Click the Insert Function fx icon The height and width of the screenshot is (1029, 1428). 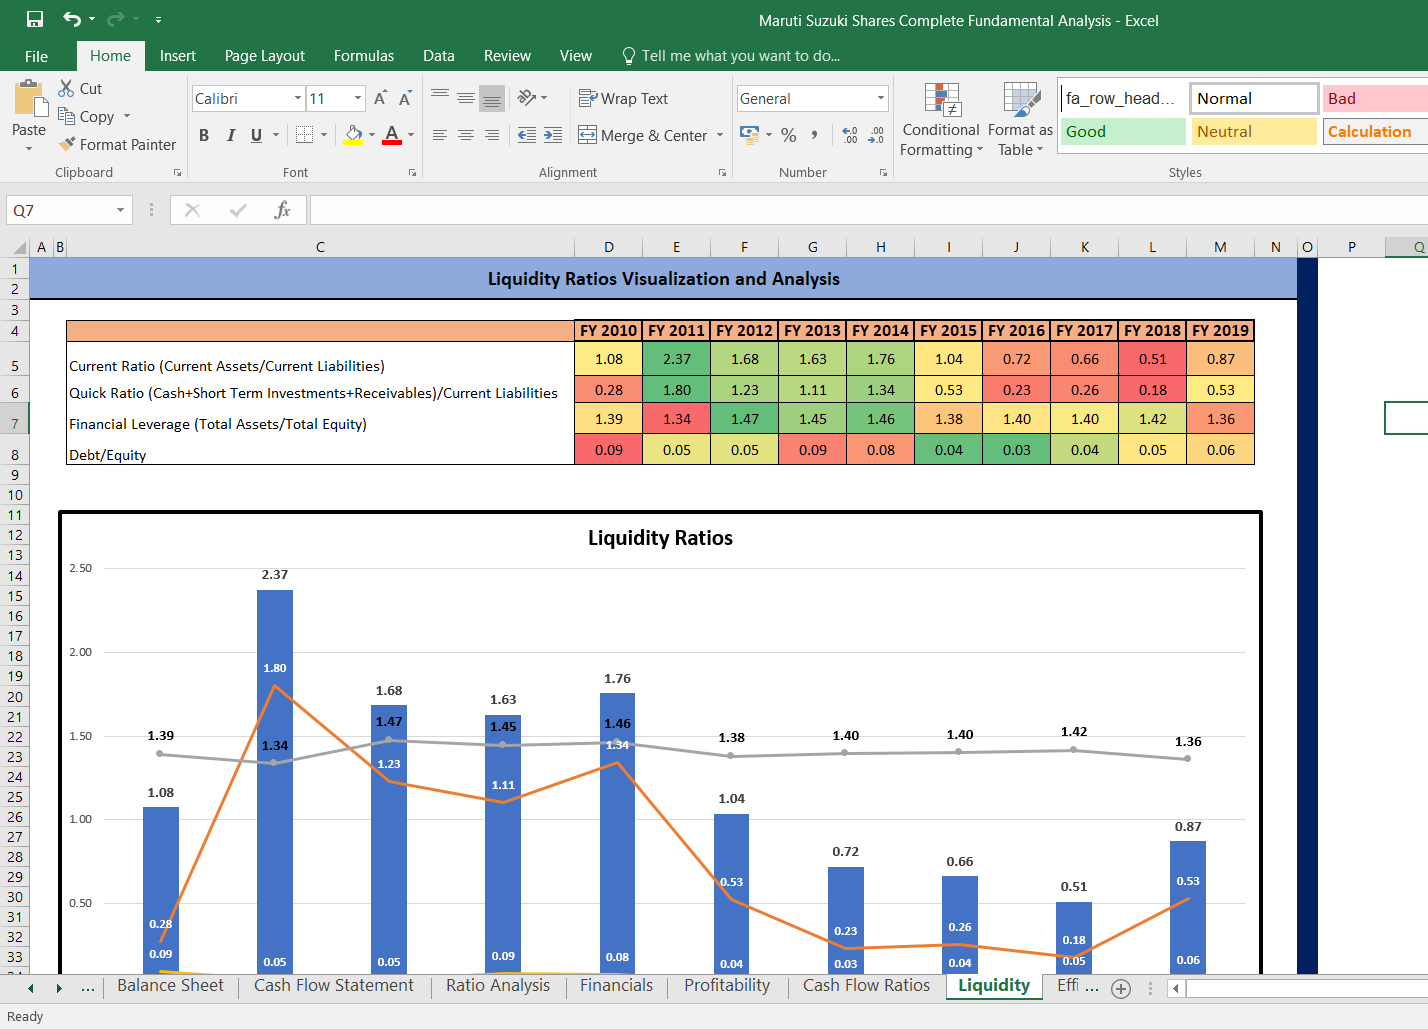(283, 210)
